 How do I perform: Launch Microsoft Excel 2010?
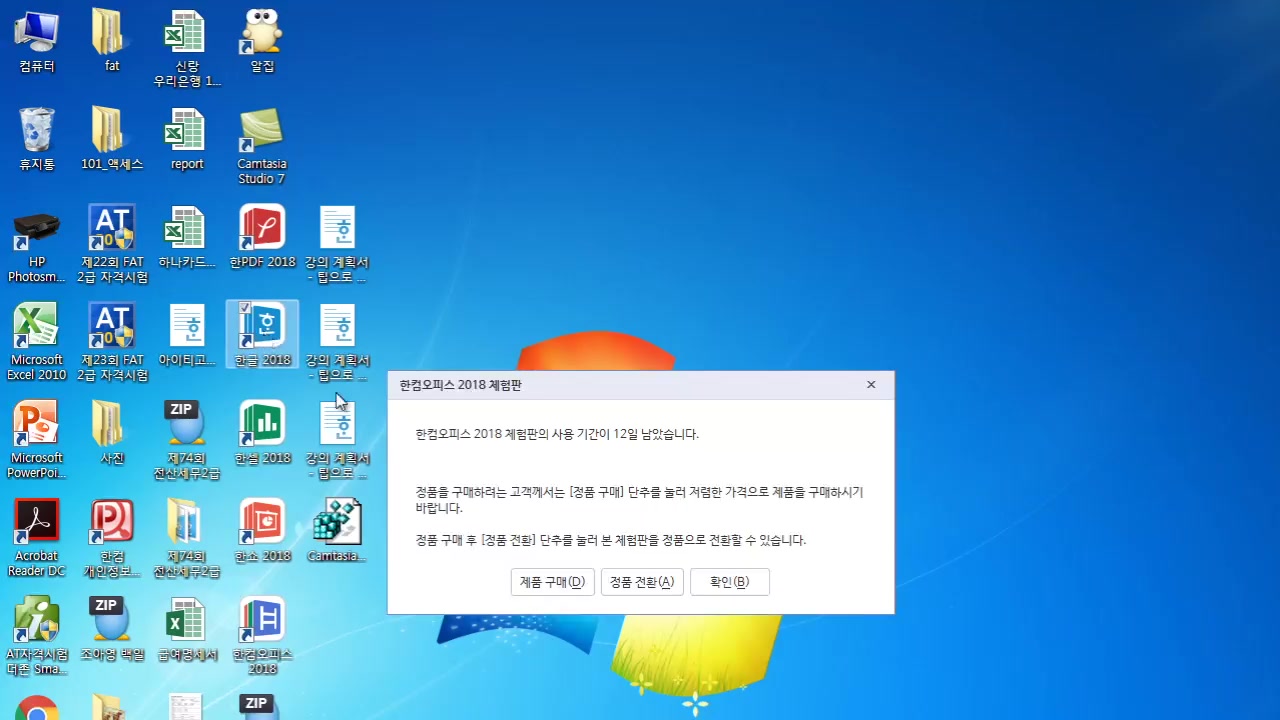click(37, 325)
